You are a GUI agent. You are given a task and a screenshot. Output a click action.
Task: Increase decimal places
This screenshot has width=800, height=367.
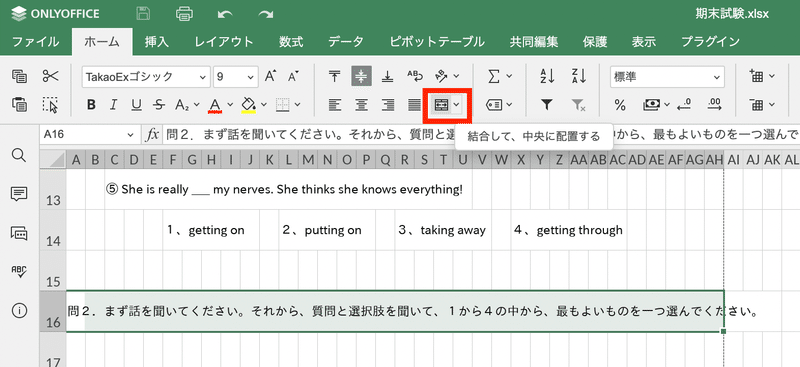pos(715,105)
